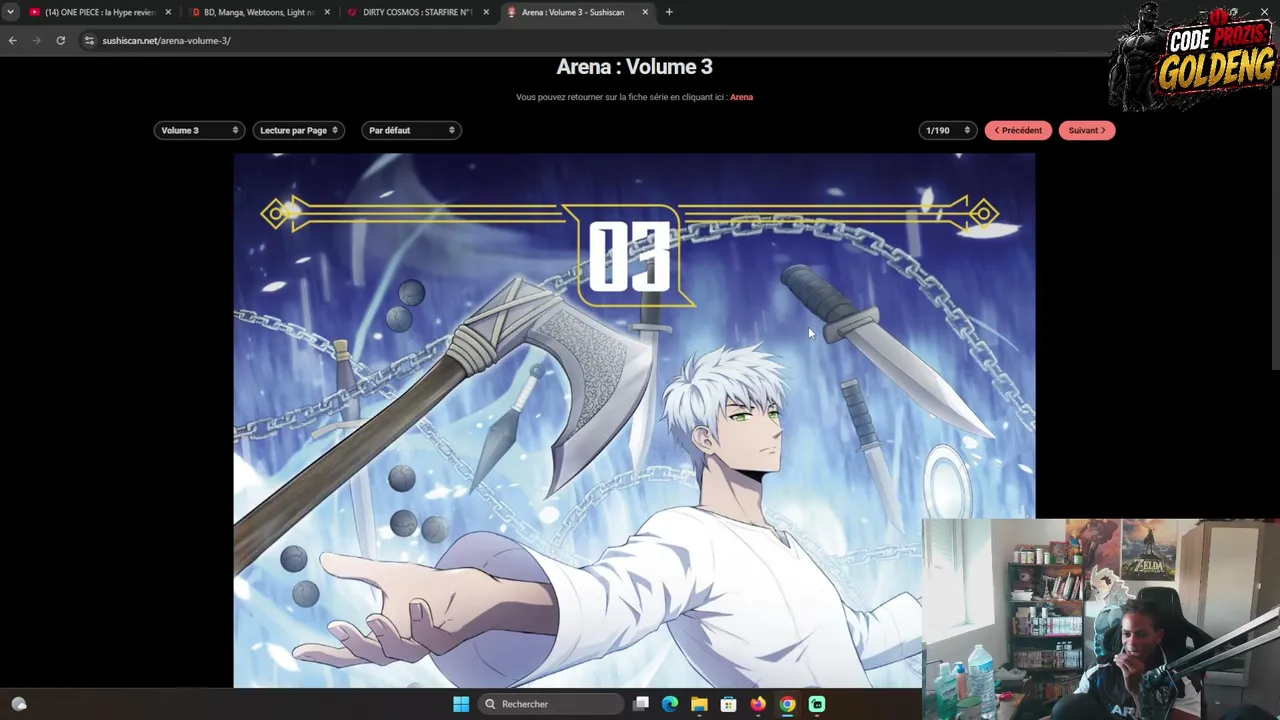Go to the previous page with Précédent

coord(1018,130)
